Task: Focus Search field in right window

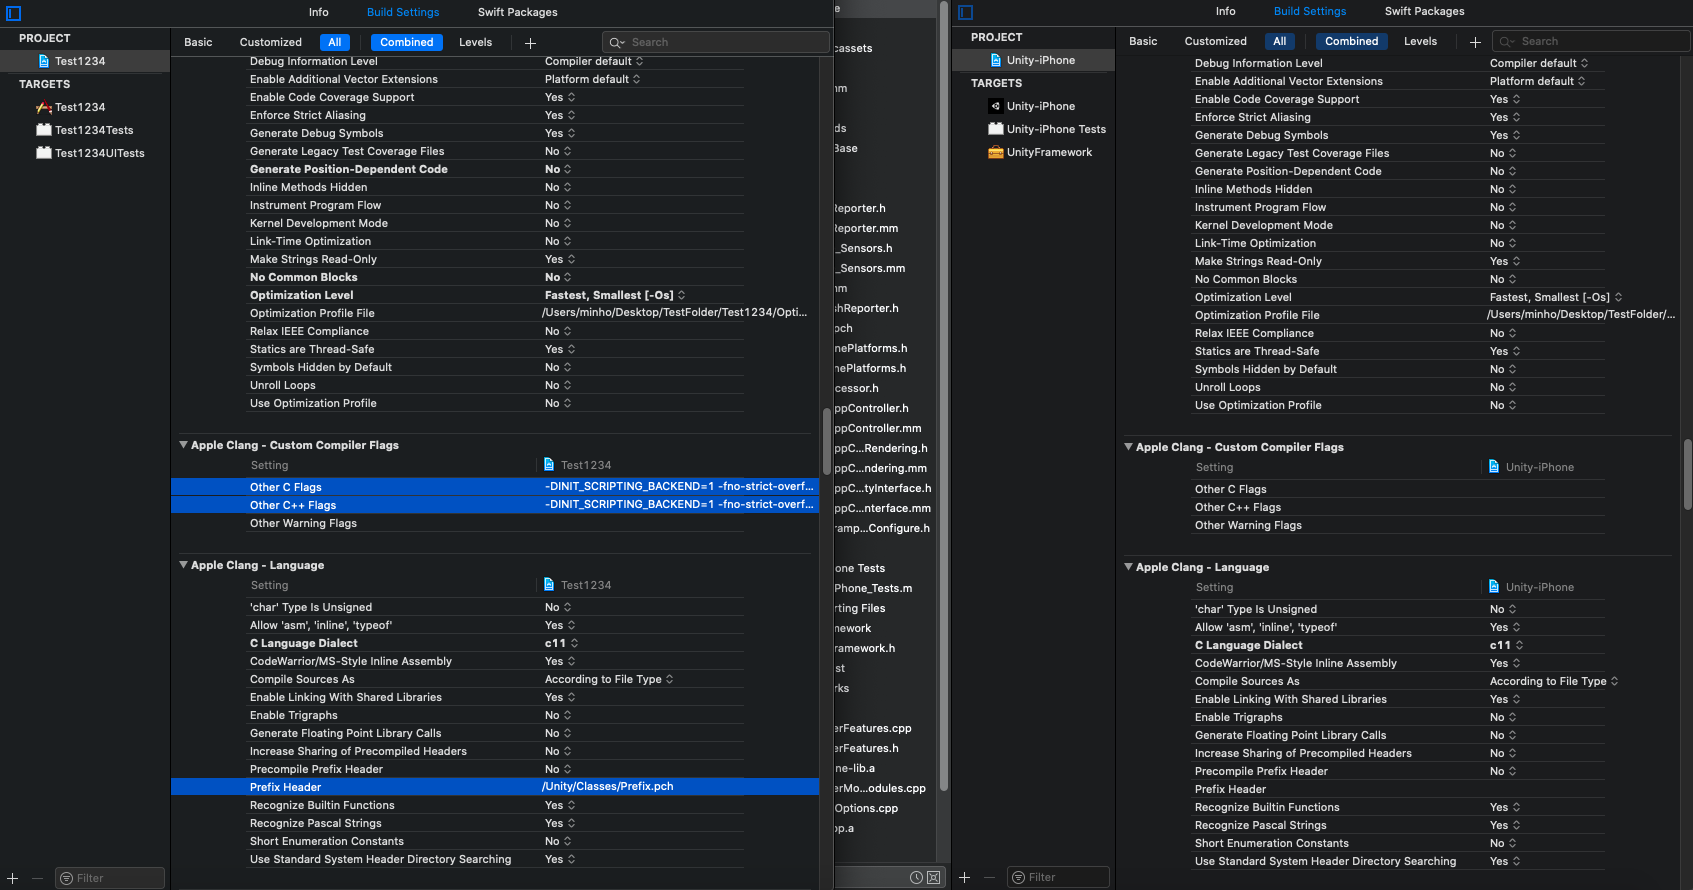Action: click(x=1591, y=41)
